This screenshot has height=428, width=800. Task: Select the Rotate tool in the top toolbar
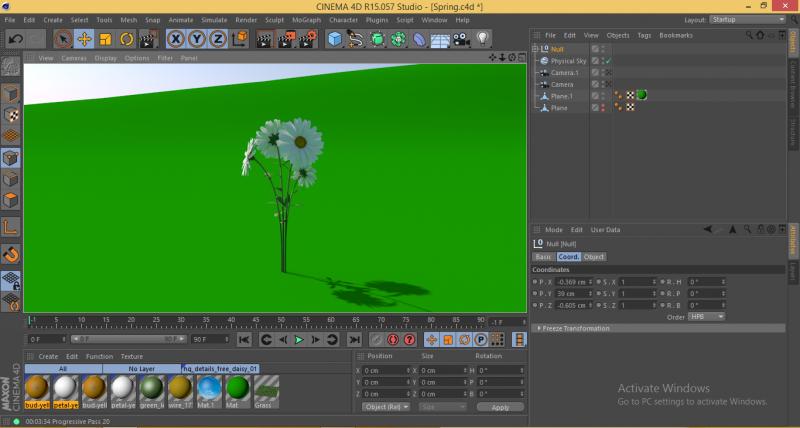[127, 39]
